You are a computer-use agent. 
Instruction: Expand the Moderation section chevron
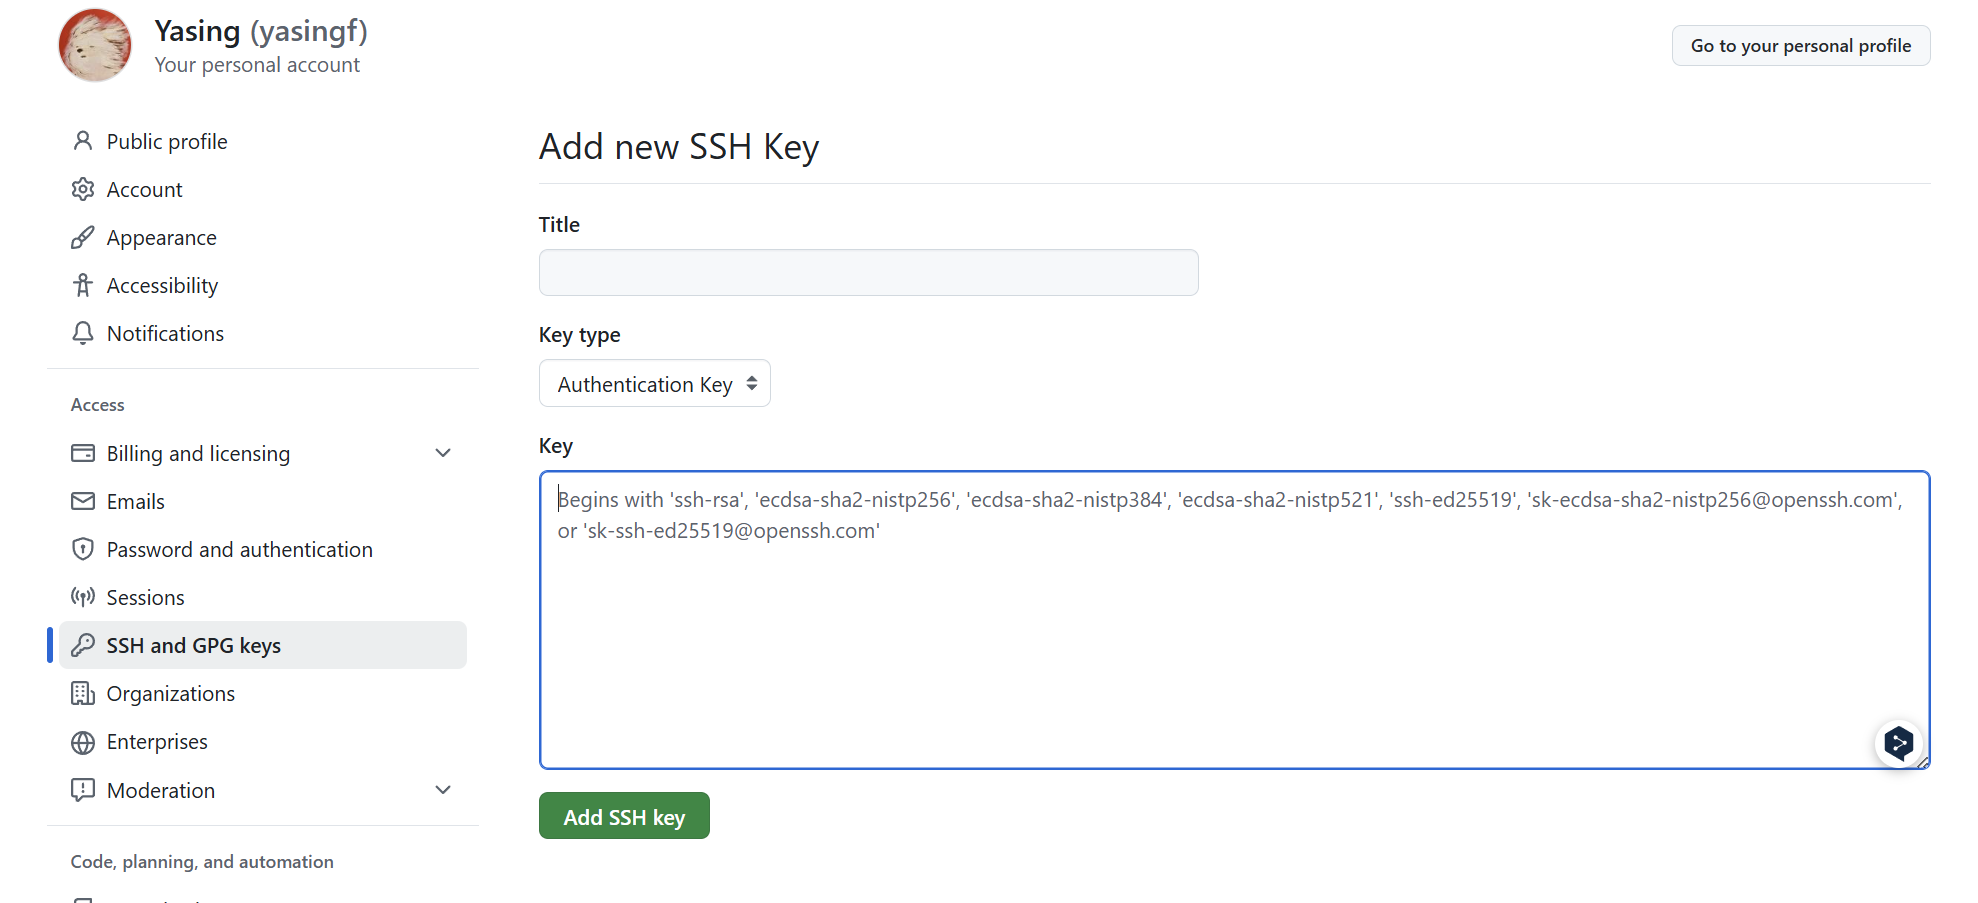443,790
